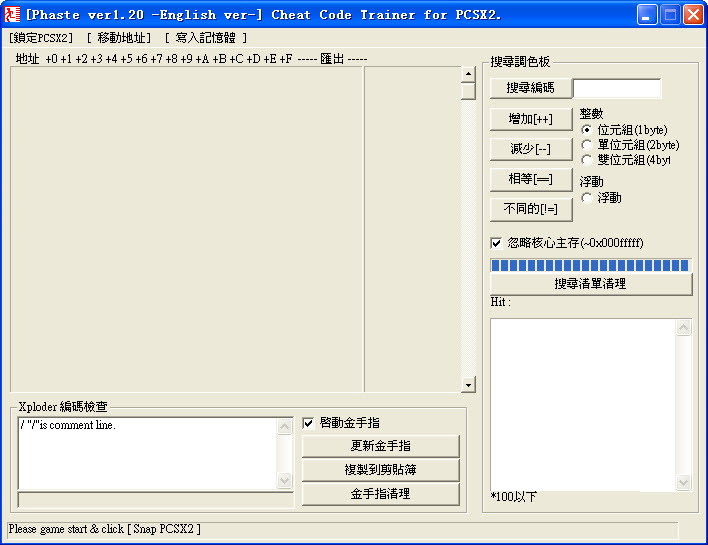This screenshot has width=708, height=545.
Task: Select the 雙位元組(4byte) radio button
Action: tap(587, 160)
